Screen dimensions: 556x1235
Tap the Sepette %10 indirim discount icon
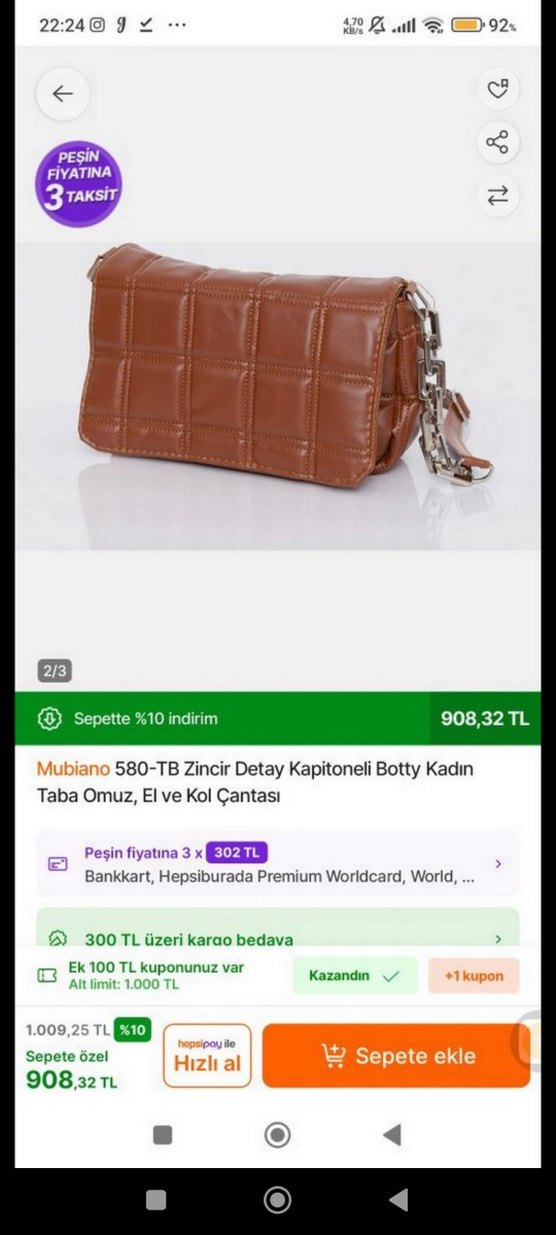tap(49, 718)
